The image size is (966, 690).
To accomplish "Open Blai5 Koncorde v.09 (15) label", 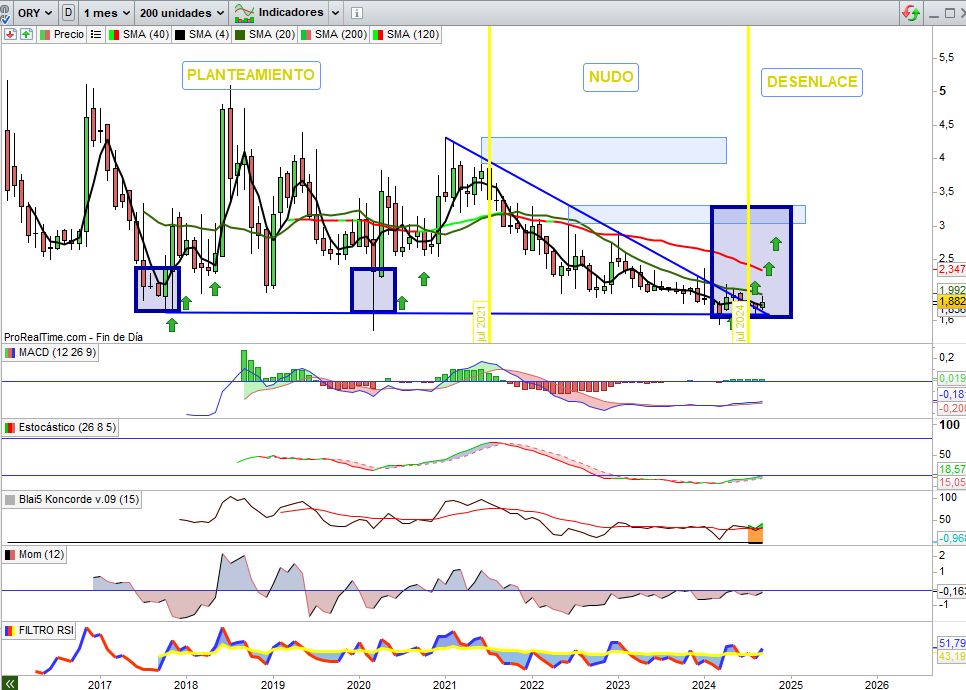I will (x=79, y=499).
